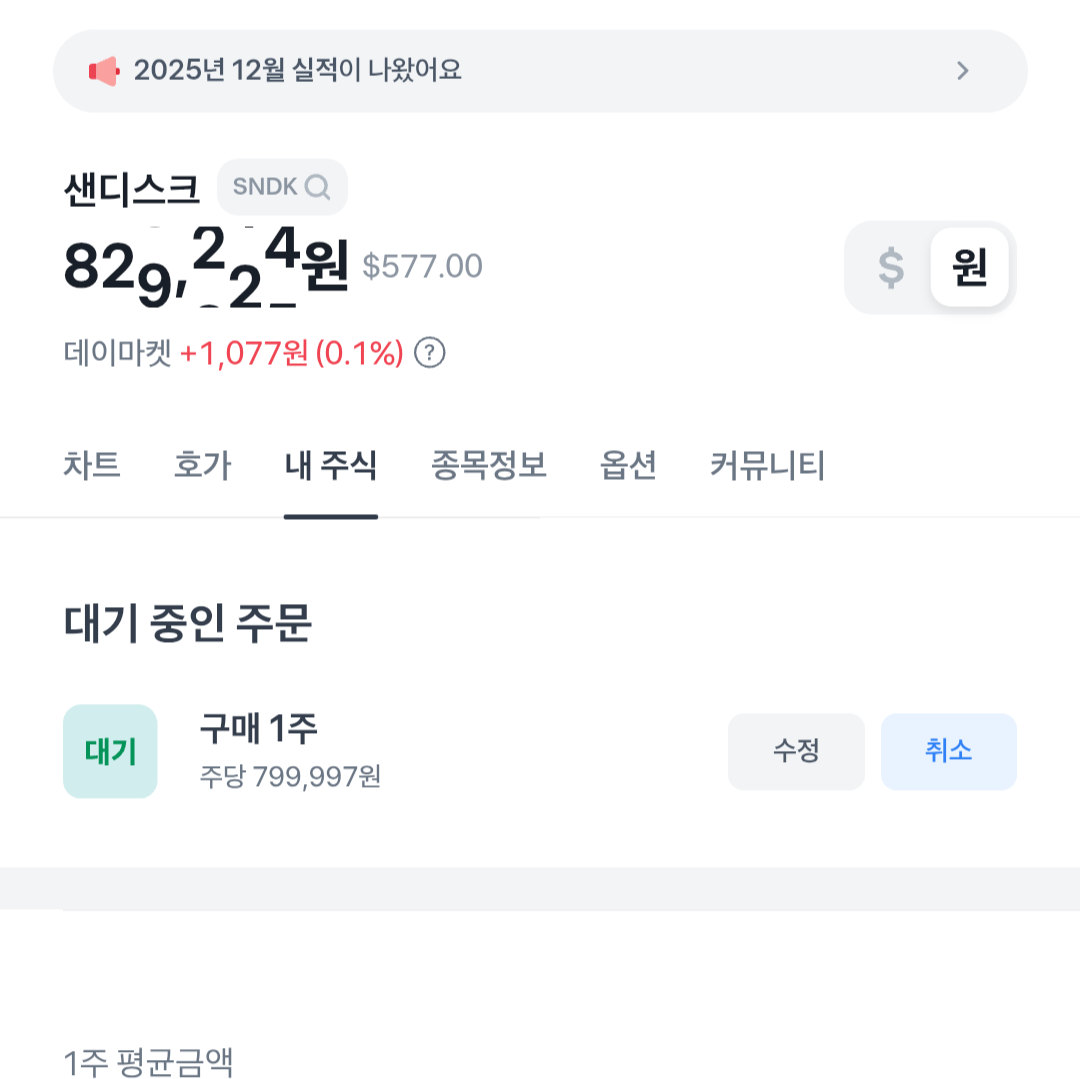Open the 호가 tab

tap(202, 466)
